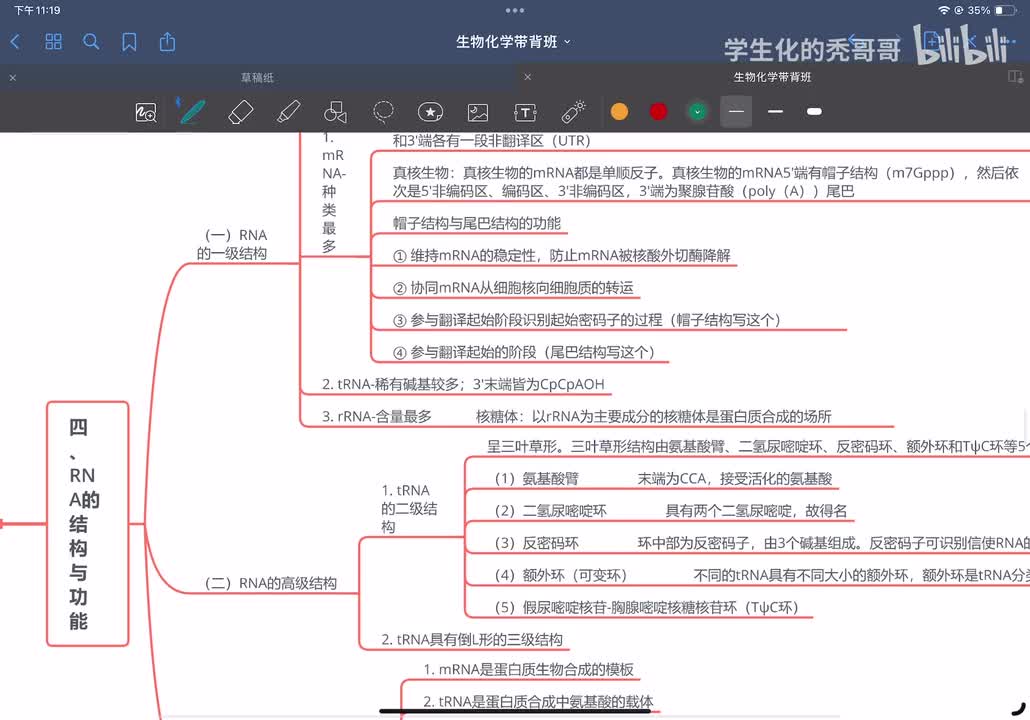Select the 1. tRNA的二级结构 node
Viewport: 1030px width, 720px height.
tap(409, 508)
